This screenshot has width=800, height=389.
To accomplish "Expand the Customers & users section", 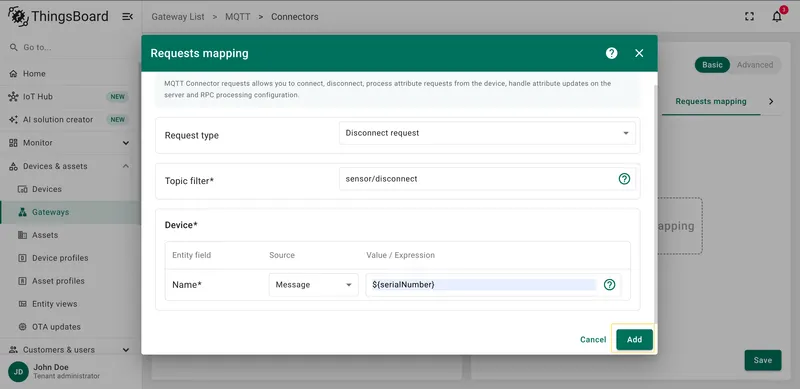I will 126,350.
